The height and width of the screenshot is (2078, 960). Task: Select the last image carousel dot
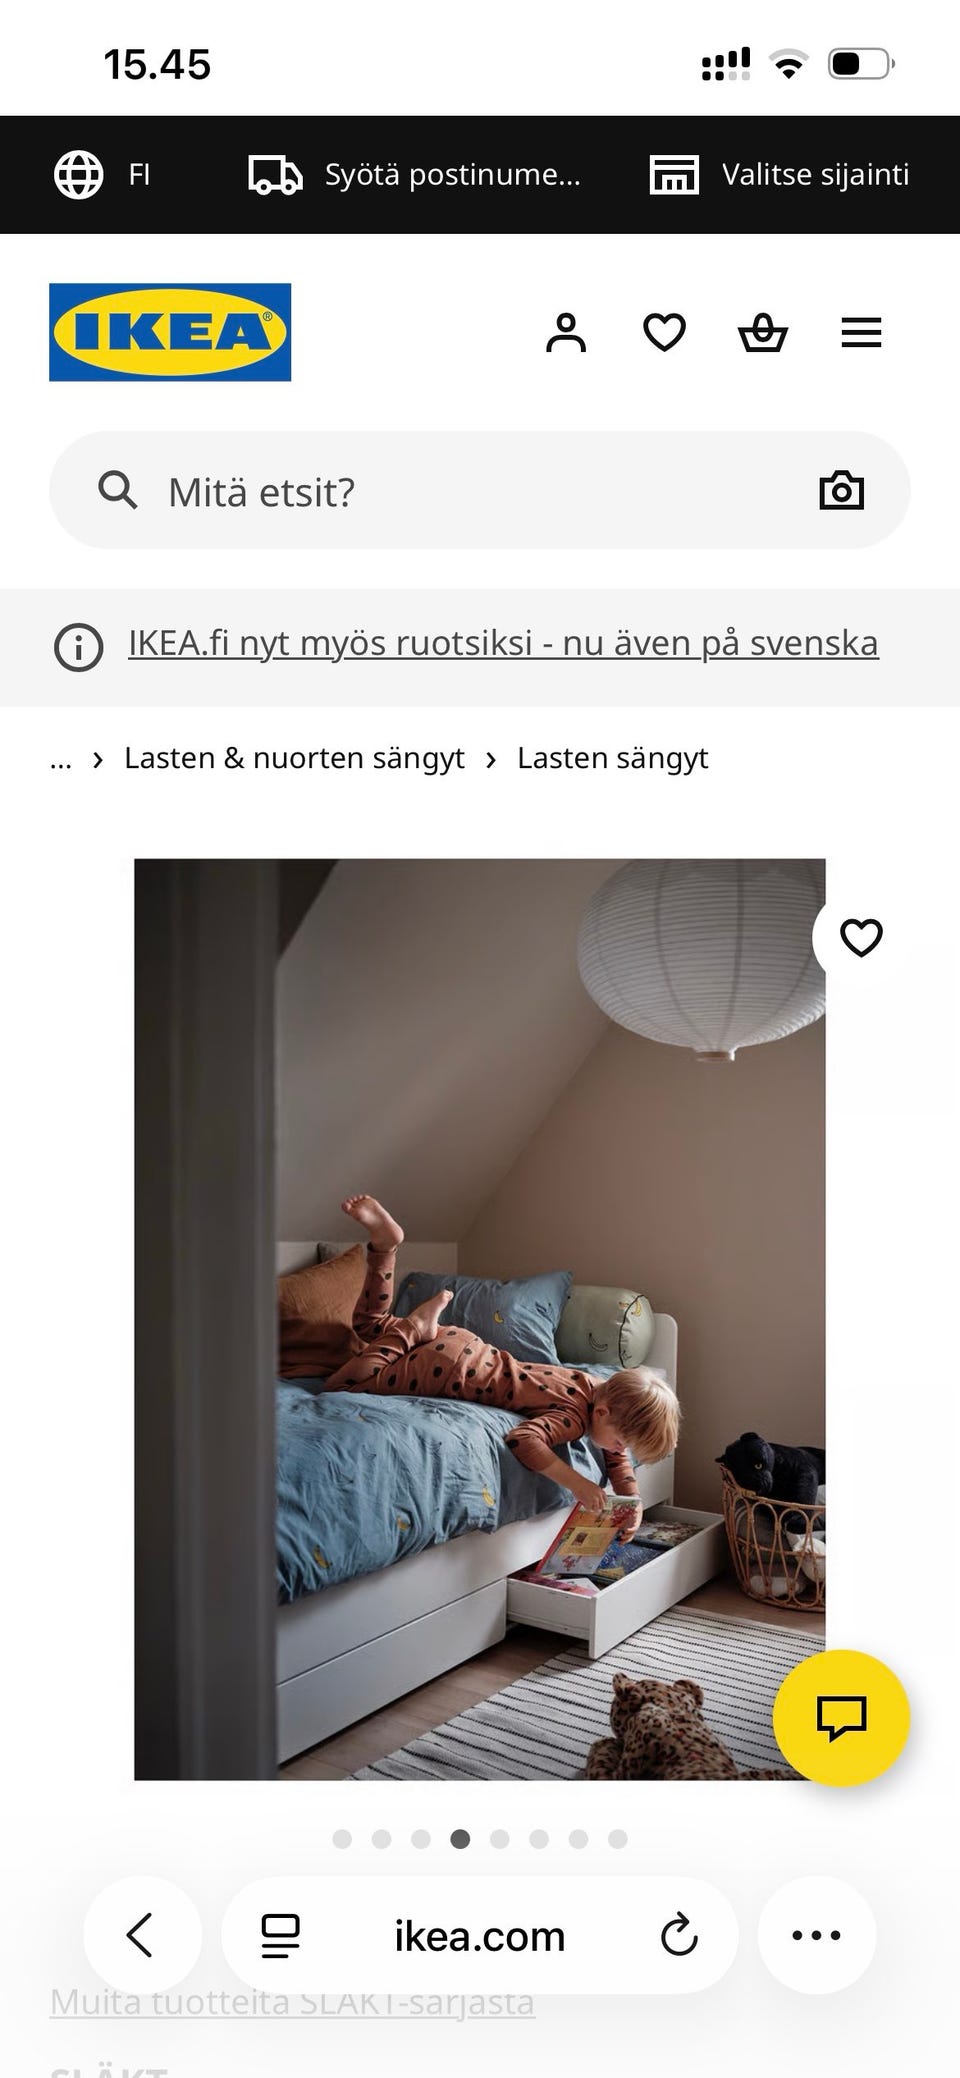click(618, 1839)
